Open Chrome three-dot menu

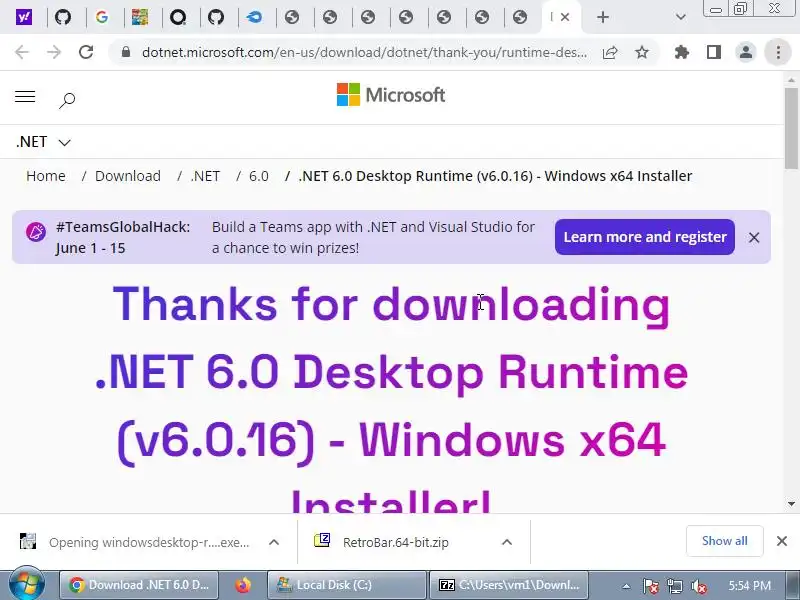[778, 52]
